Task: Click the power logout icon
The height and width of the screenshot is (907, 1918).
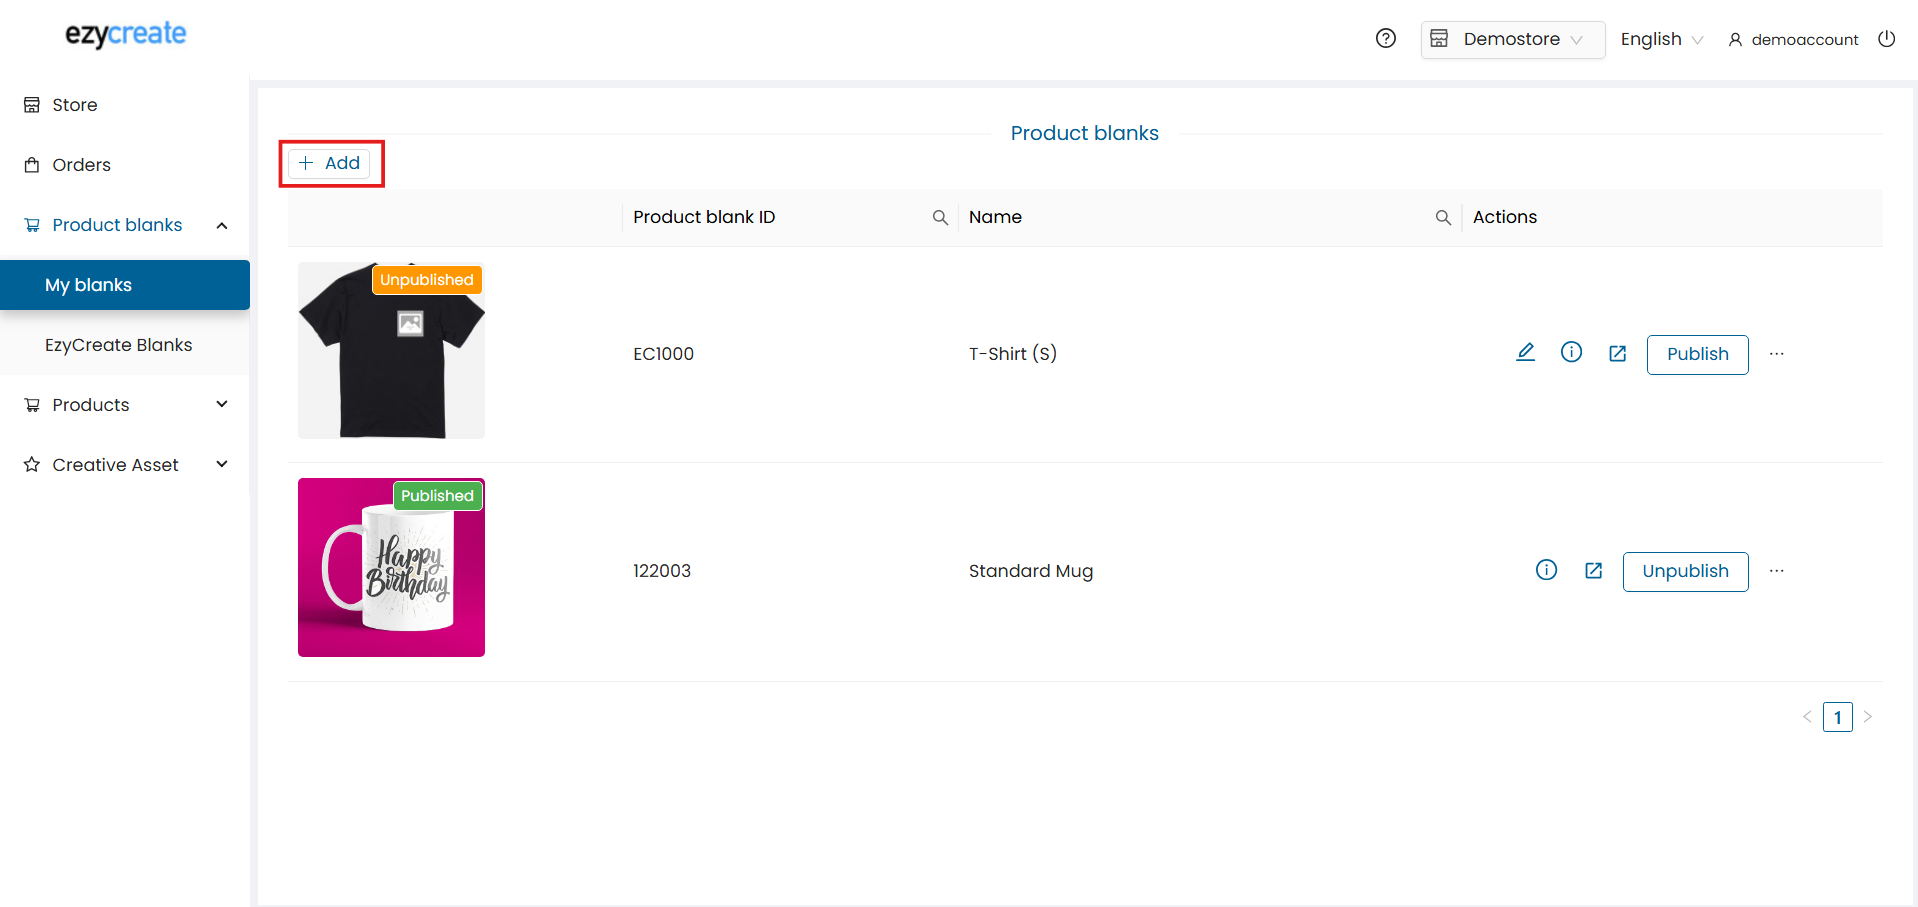Action: click(1886, 39)
